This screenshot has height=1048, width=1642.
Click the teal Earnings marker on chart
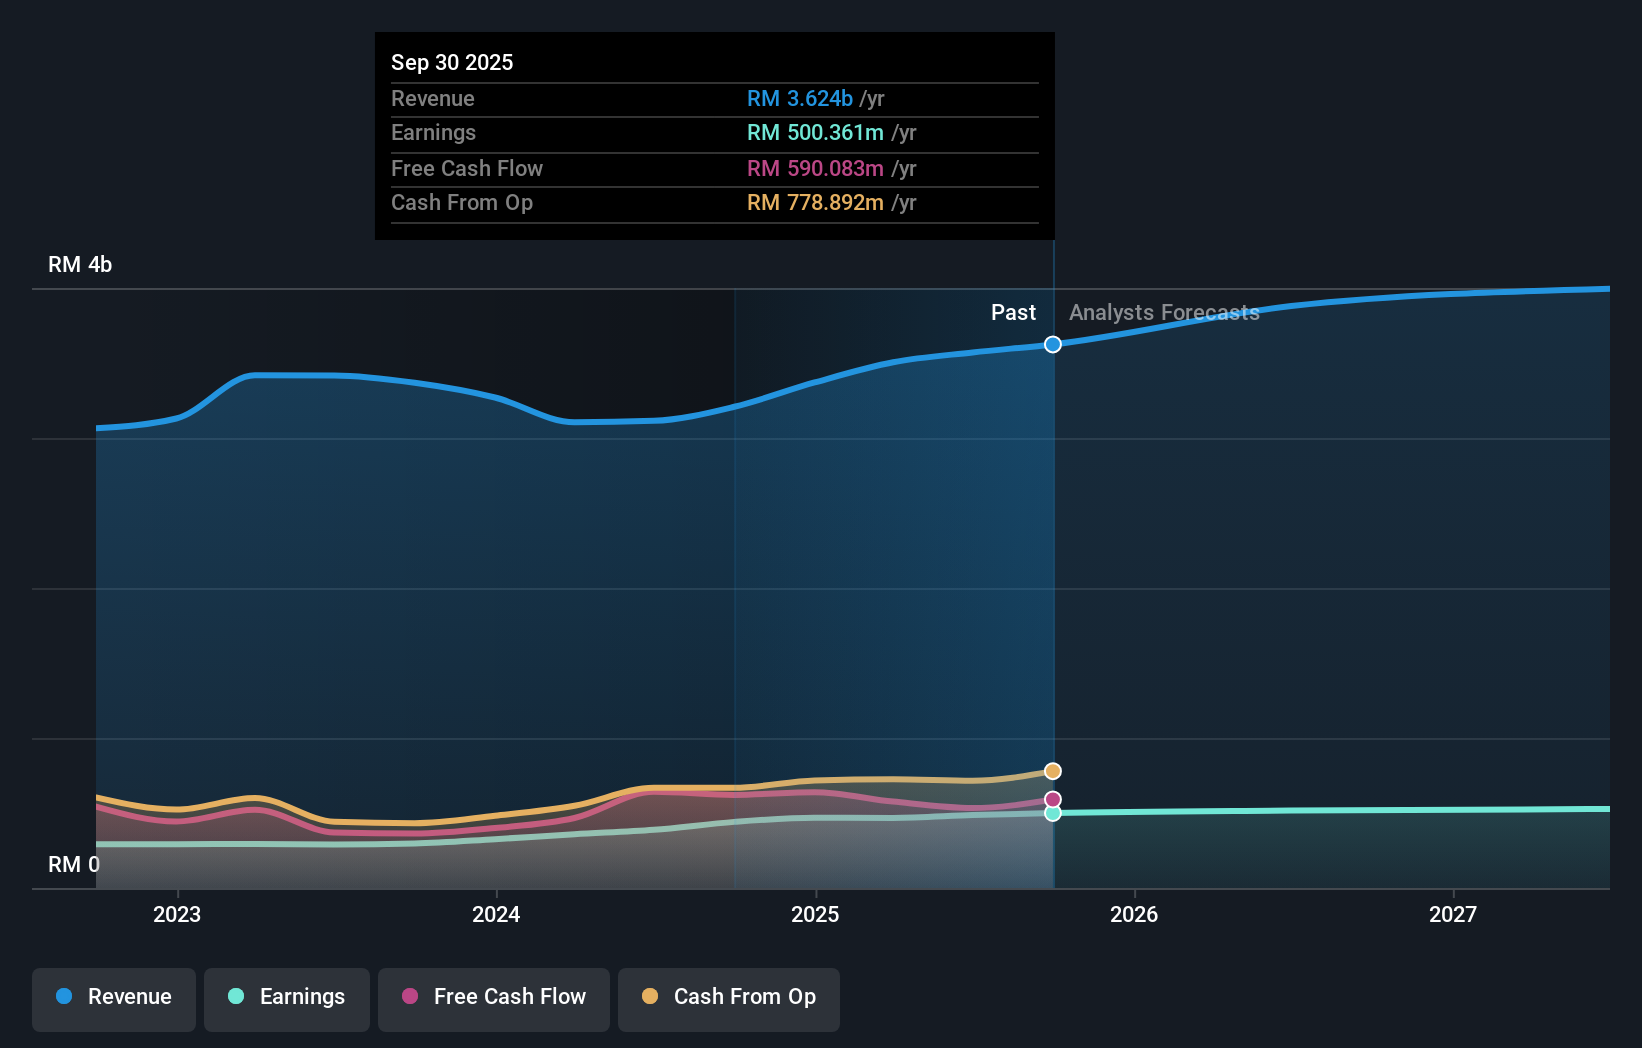click(x=1052, y=813)
